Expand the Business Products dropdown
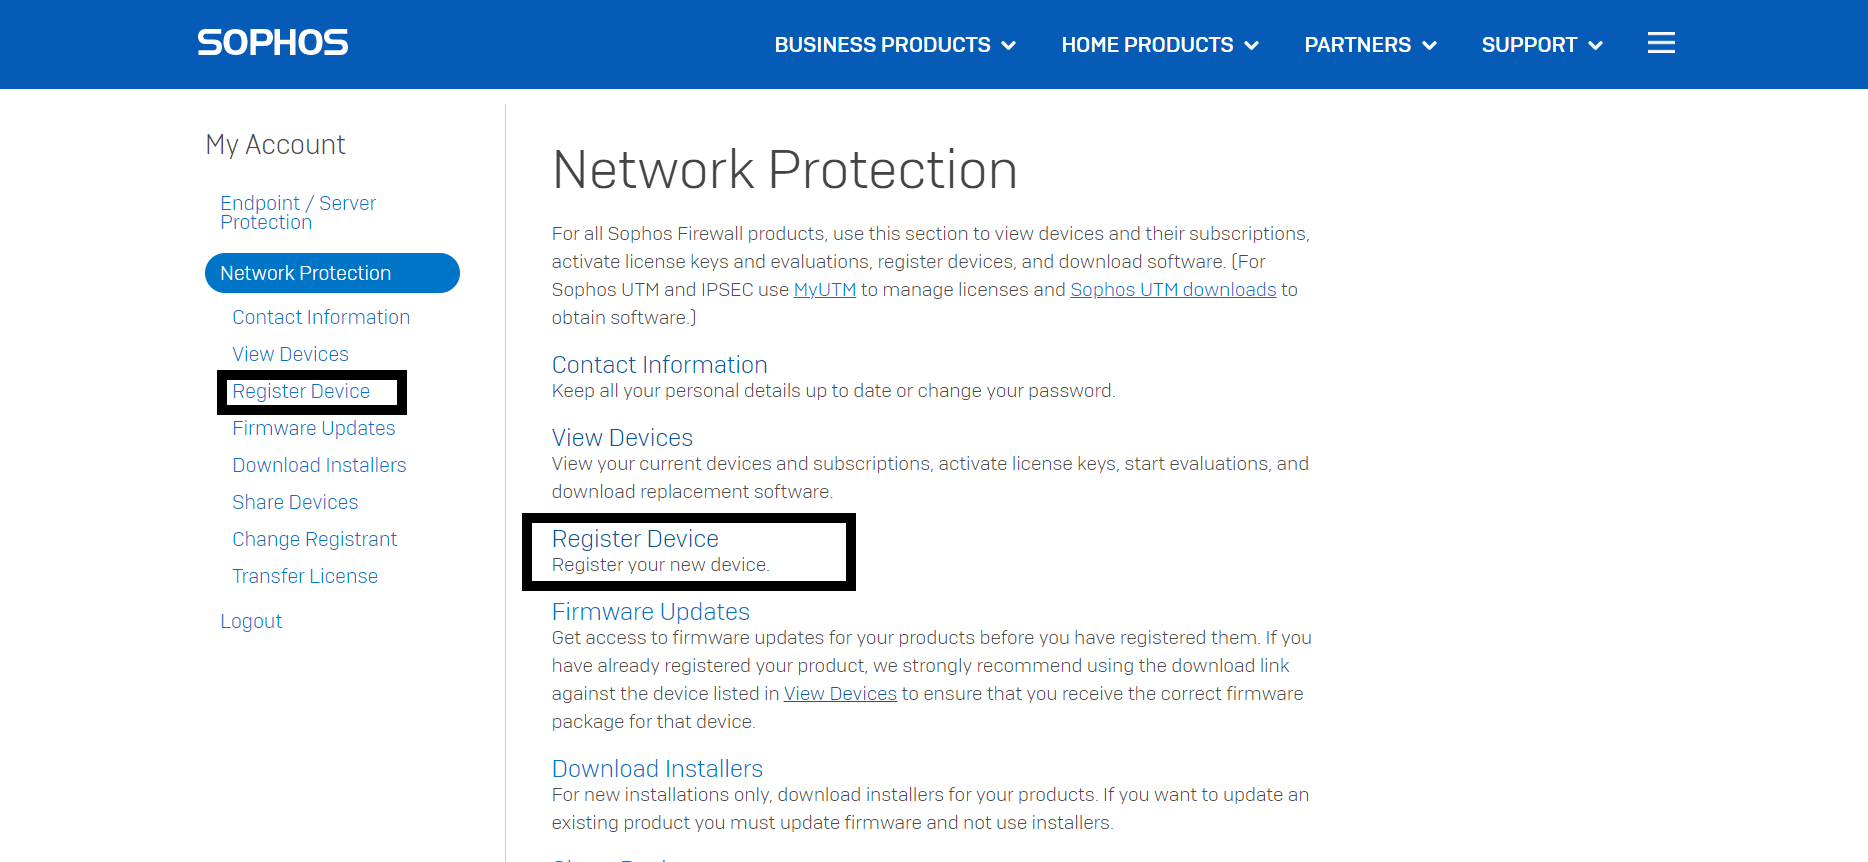Screen dimensions: 1868x862 pos(895,45)
